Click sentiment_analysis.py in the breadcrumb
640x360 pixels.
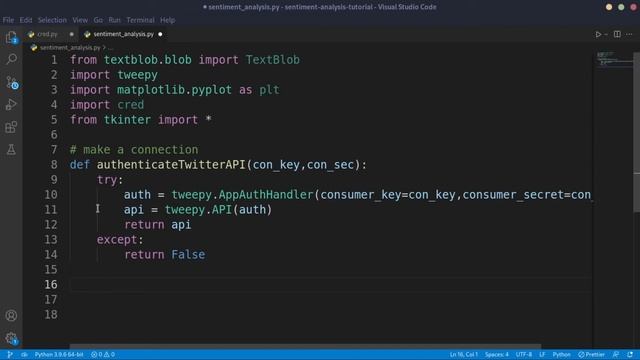(x=70, y=48)
